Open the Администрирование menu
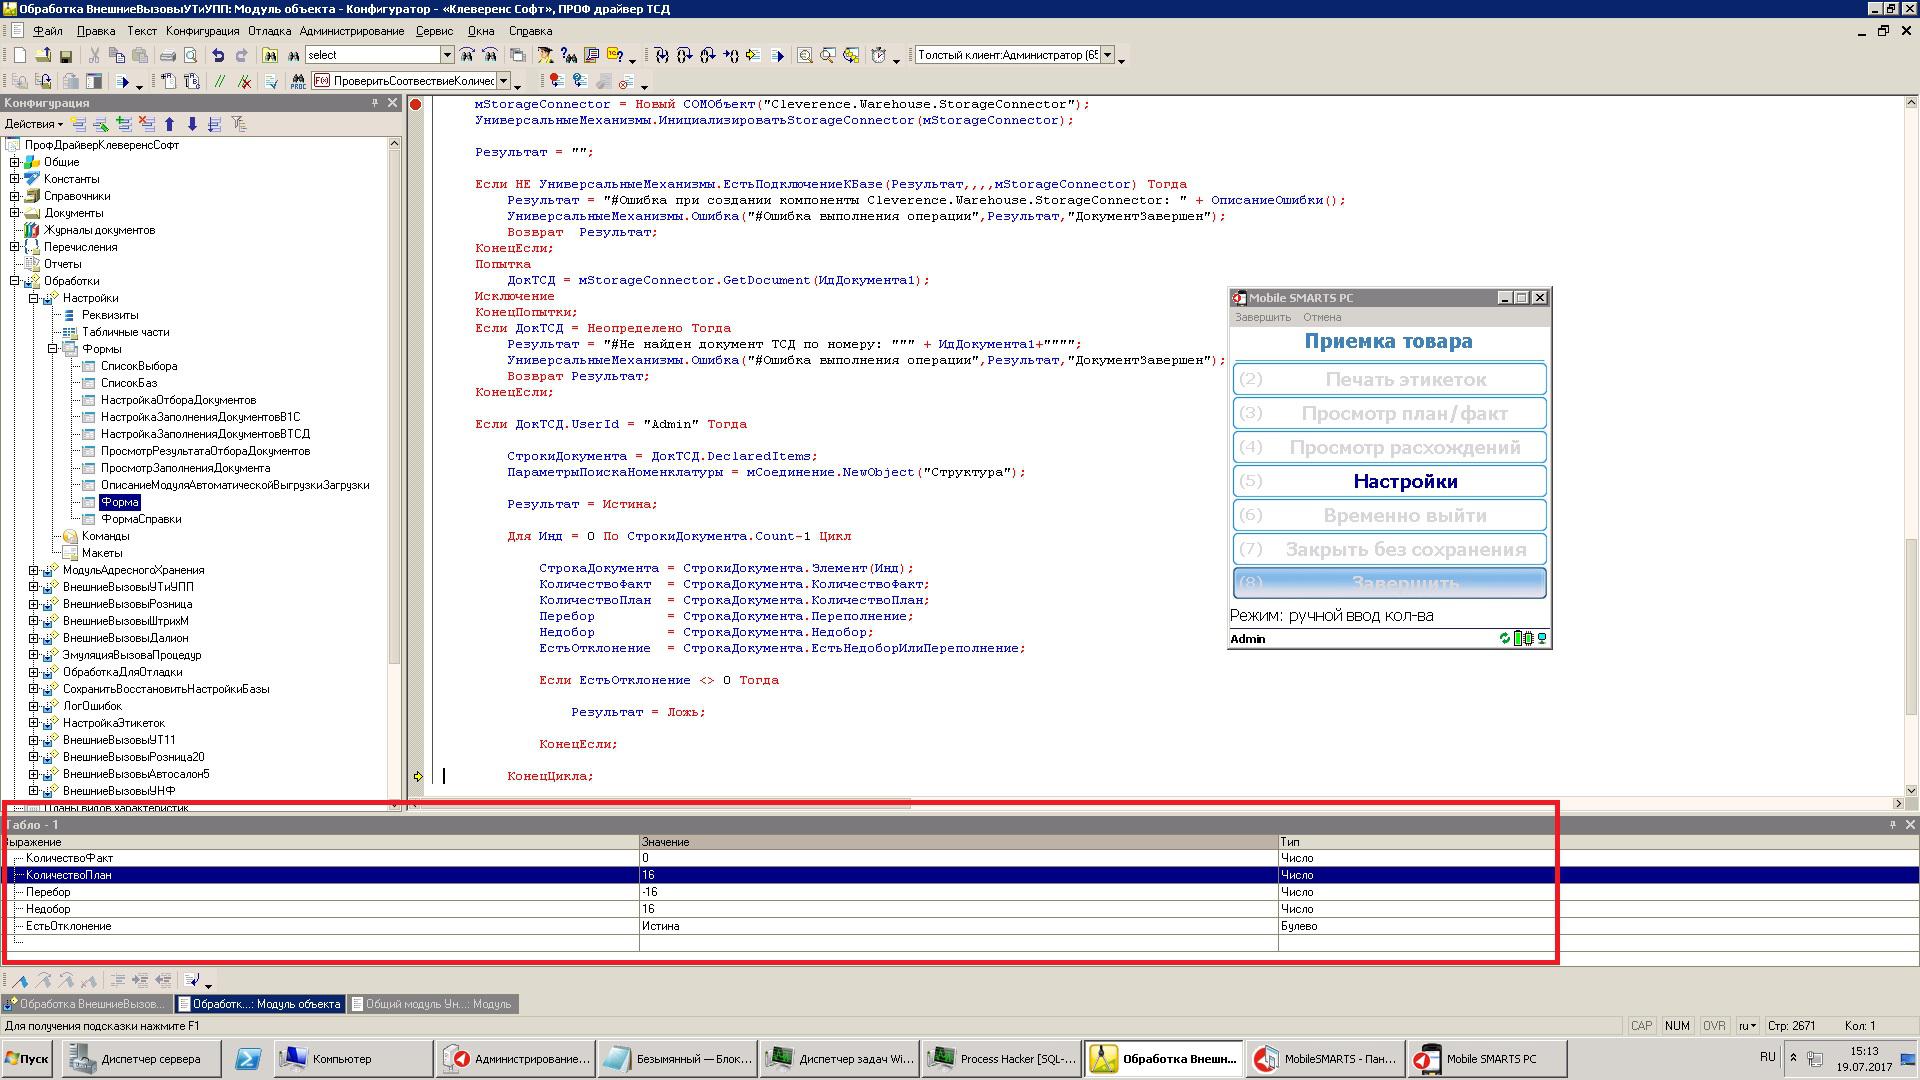The width and height of the screenshot is (1920, 1080). pyautogui.click(x=352, y=31)
